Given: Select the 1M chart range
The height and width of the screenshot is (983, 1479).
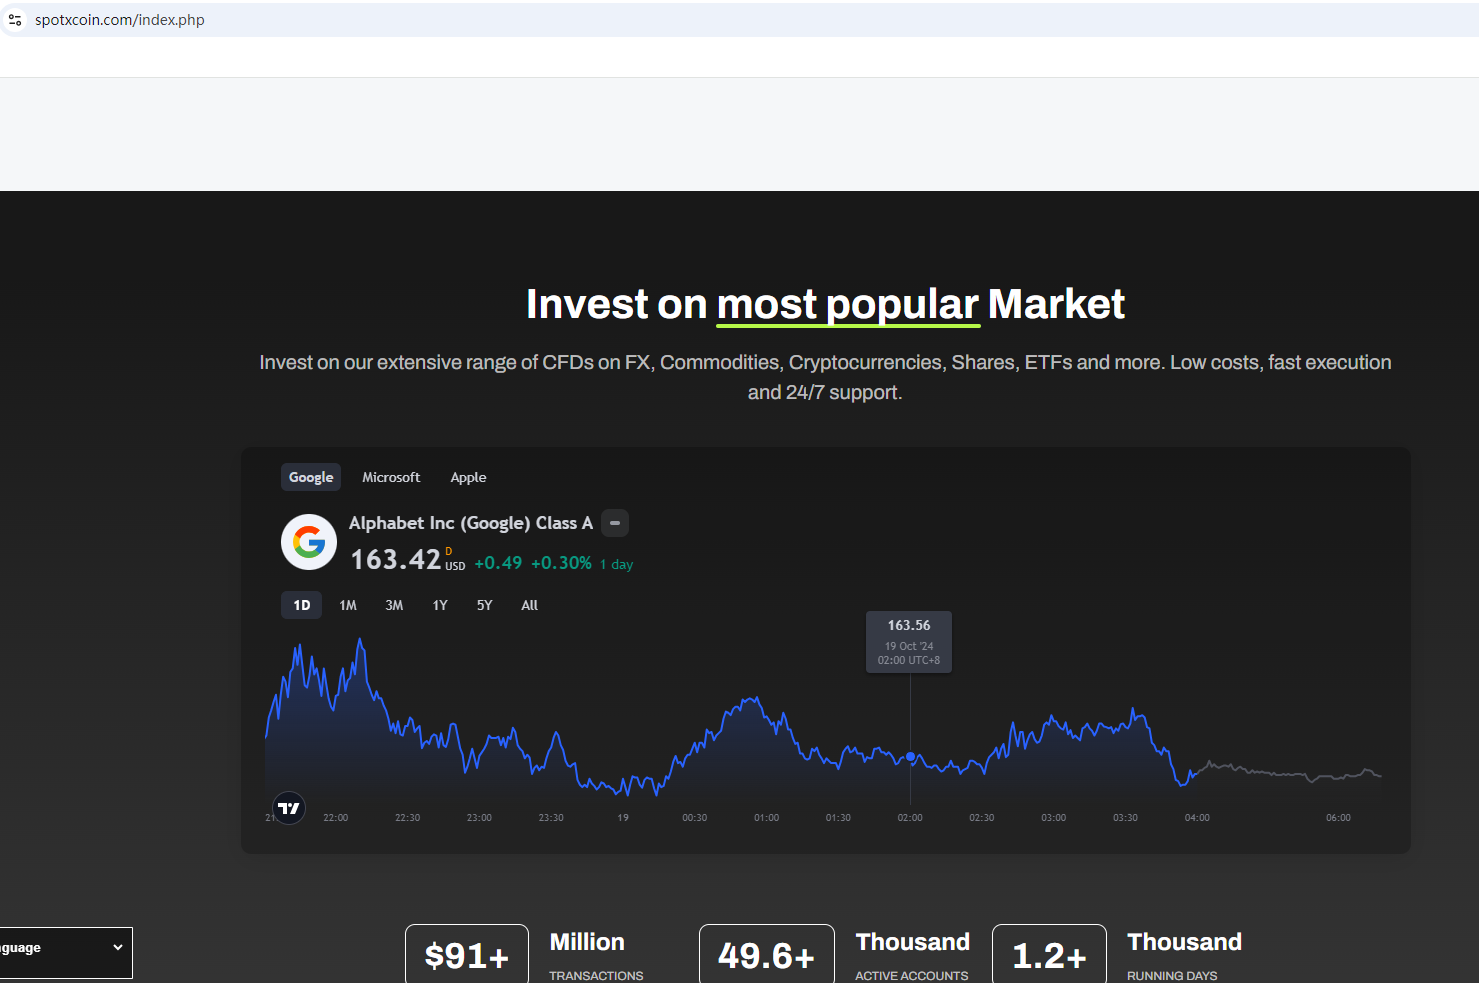Looking at the screenshot, I should (x=348, y=605).
